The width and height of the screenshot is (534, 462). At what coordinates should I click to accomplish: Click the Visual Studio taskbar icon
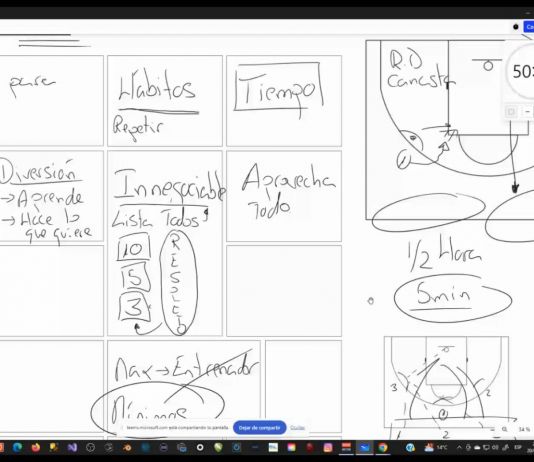[x=72, y=447]
